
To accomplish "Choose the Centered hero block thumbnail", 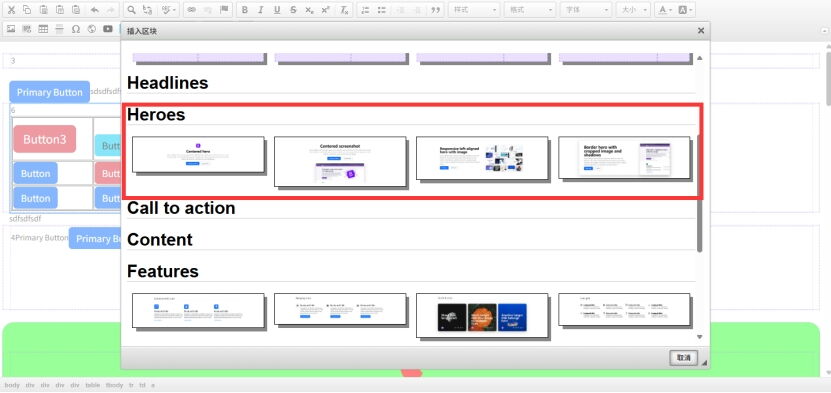I will [198, 155].
